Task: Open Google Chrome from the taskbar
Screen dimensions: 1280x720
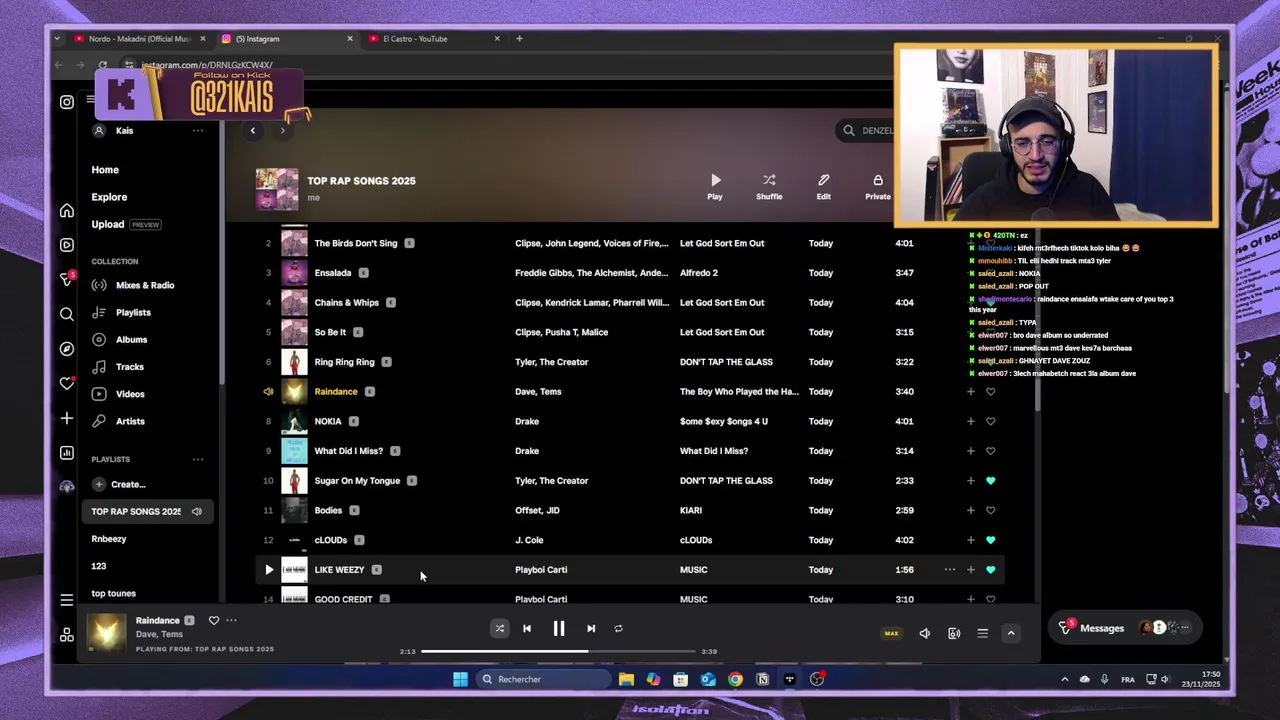Action: [735, 680]
